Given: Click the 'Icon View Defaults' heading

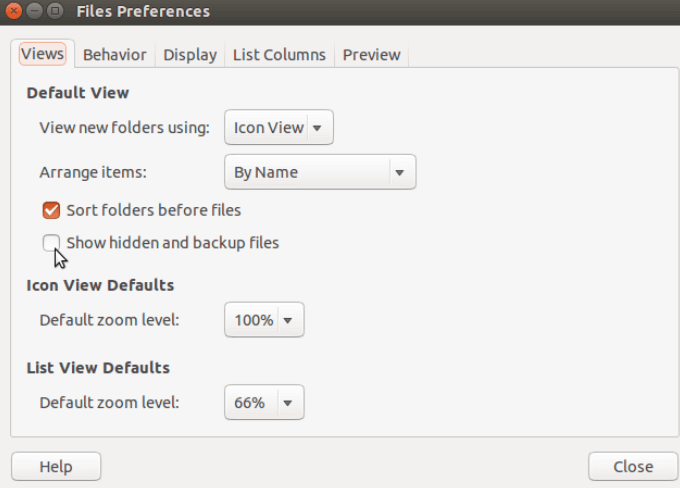Looking at the screenshot, I should click(100, 285).
